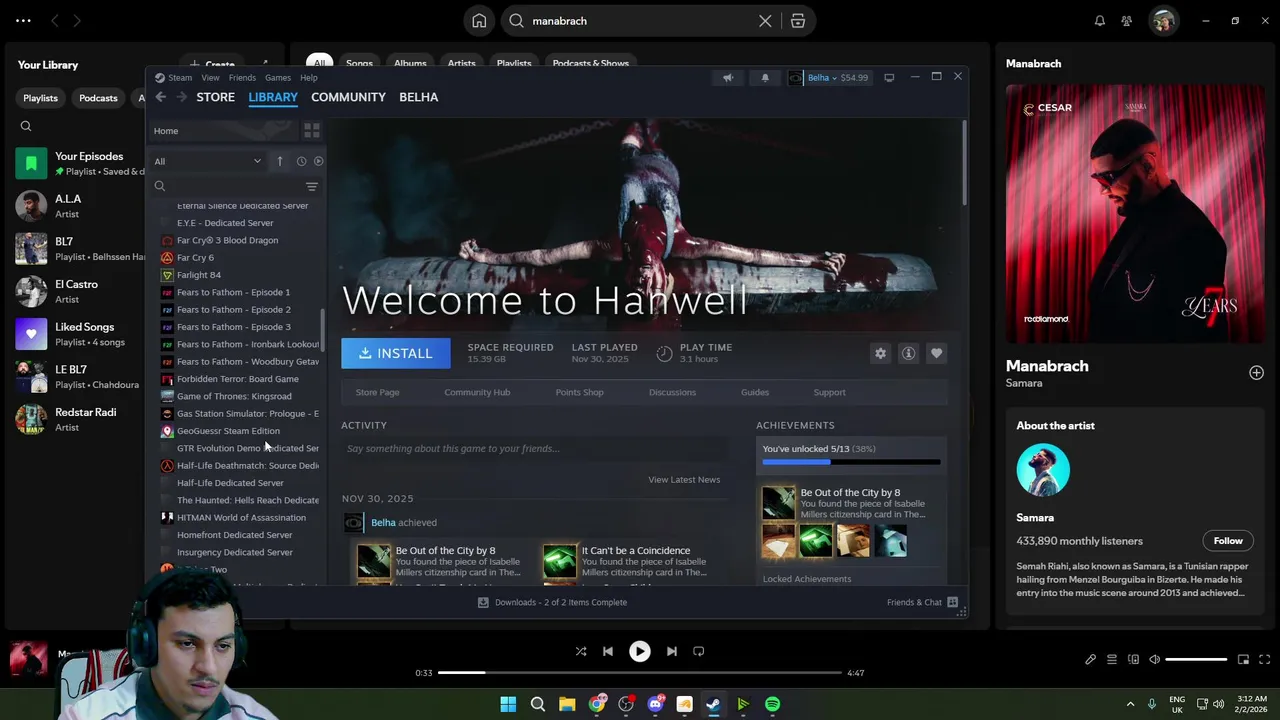
Task: Mute Spotify volume speaker icon
Action: coord(1154,659)
